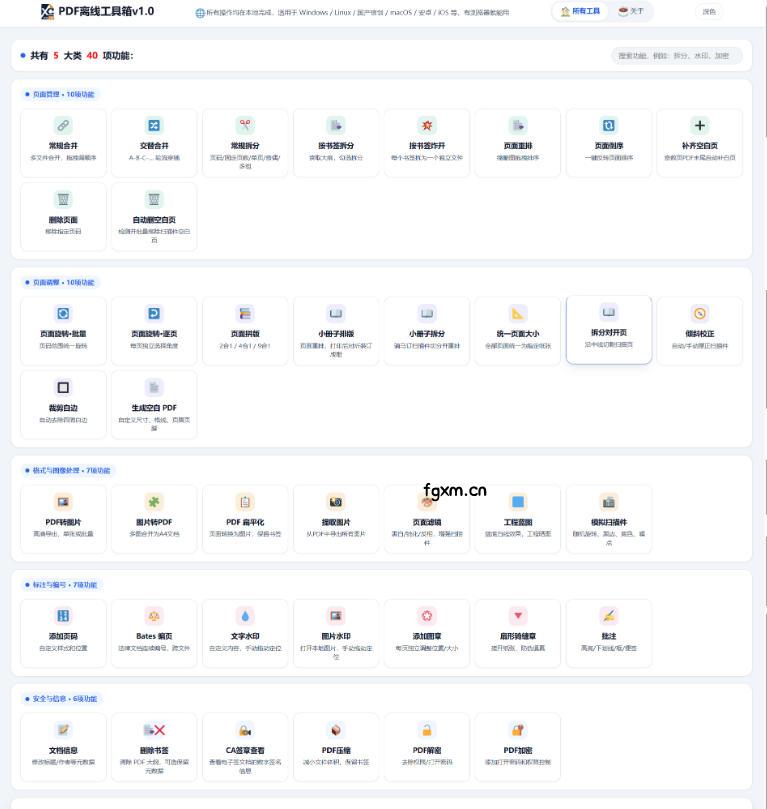Click the second 10-tool section label
This screenshot has width=767, height=809.
[x=60, y=283]
